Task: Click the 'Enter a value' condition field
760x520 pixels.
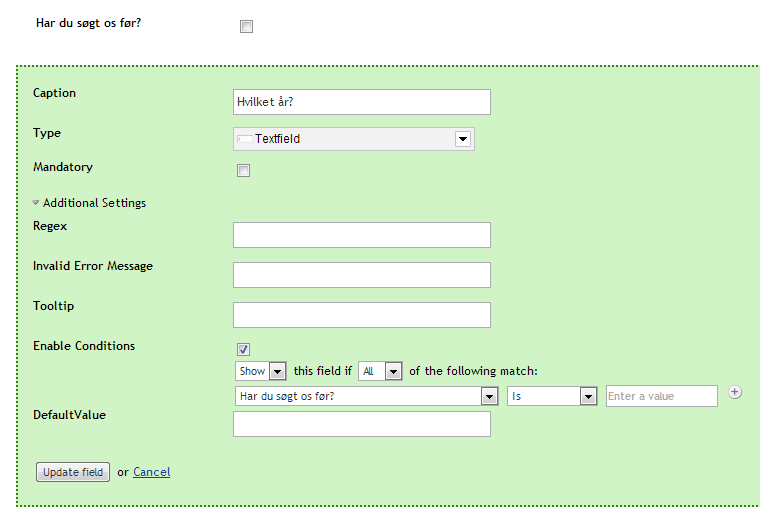Action: tap(662, 396)
